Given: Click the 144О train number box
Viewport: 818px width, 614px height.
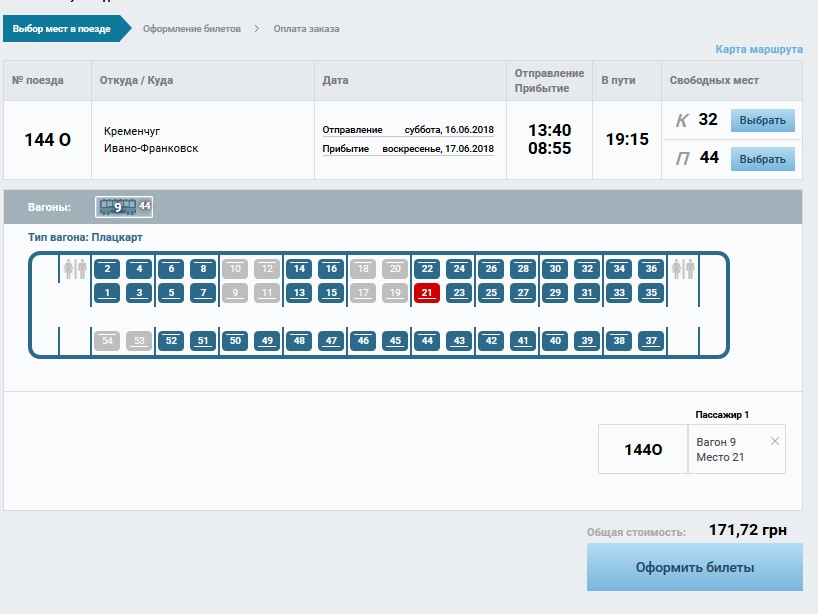Looking at the screenshot, I should (643, 449).
